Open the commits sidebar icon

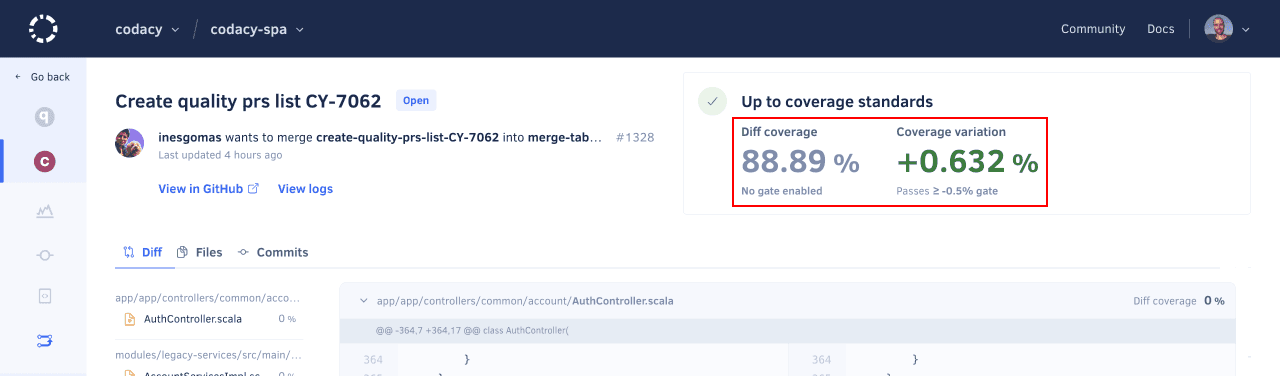[x=44, y=255]
